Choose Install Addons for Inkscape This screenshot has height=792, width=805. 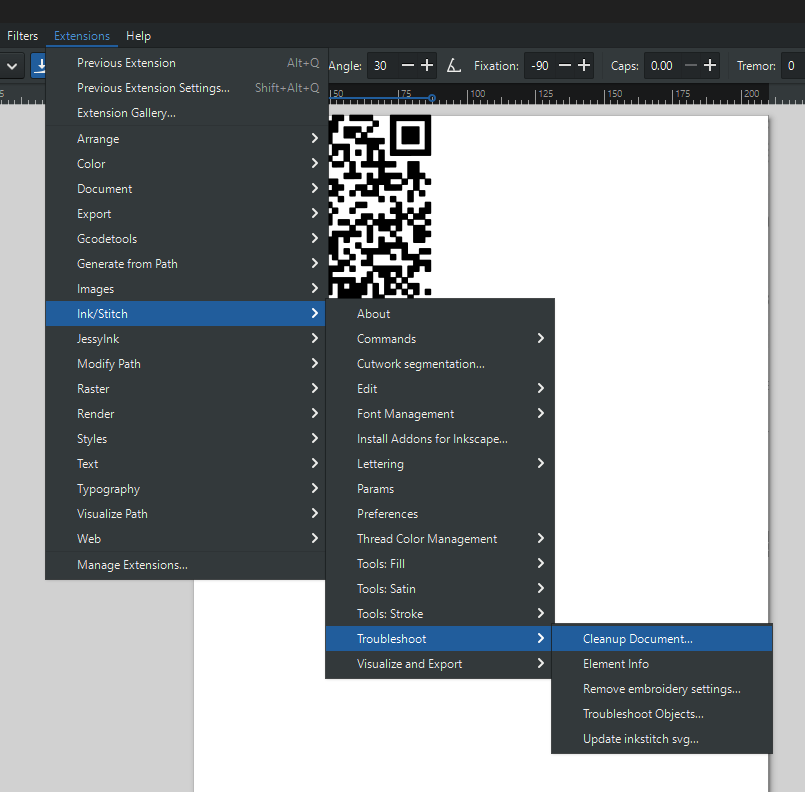pyautogui.click(x=440, y=438)
